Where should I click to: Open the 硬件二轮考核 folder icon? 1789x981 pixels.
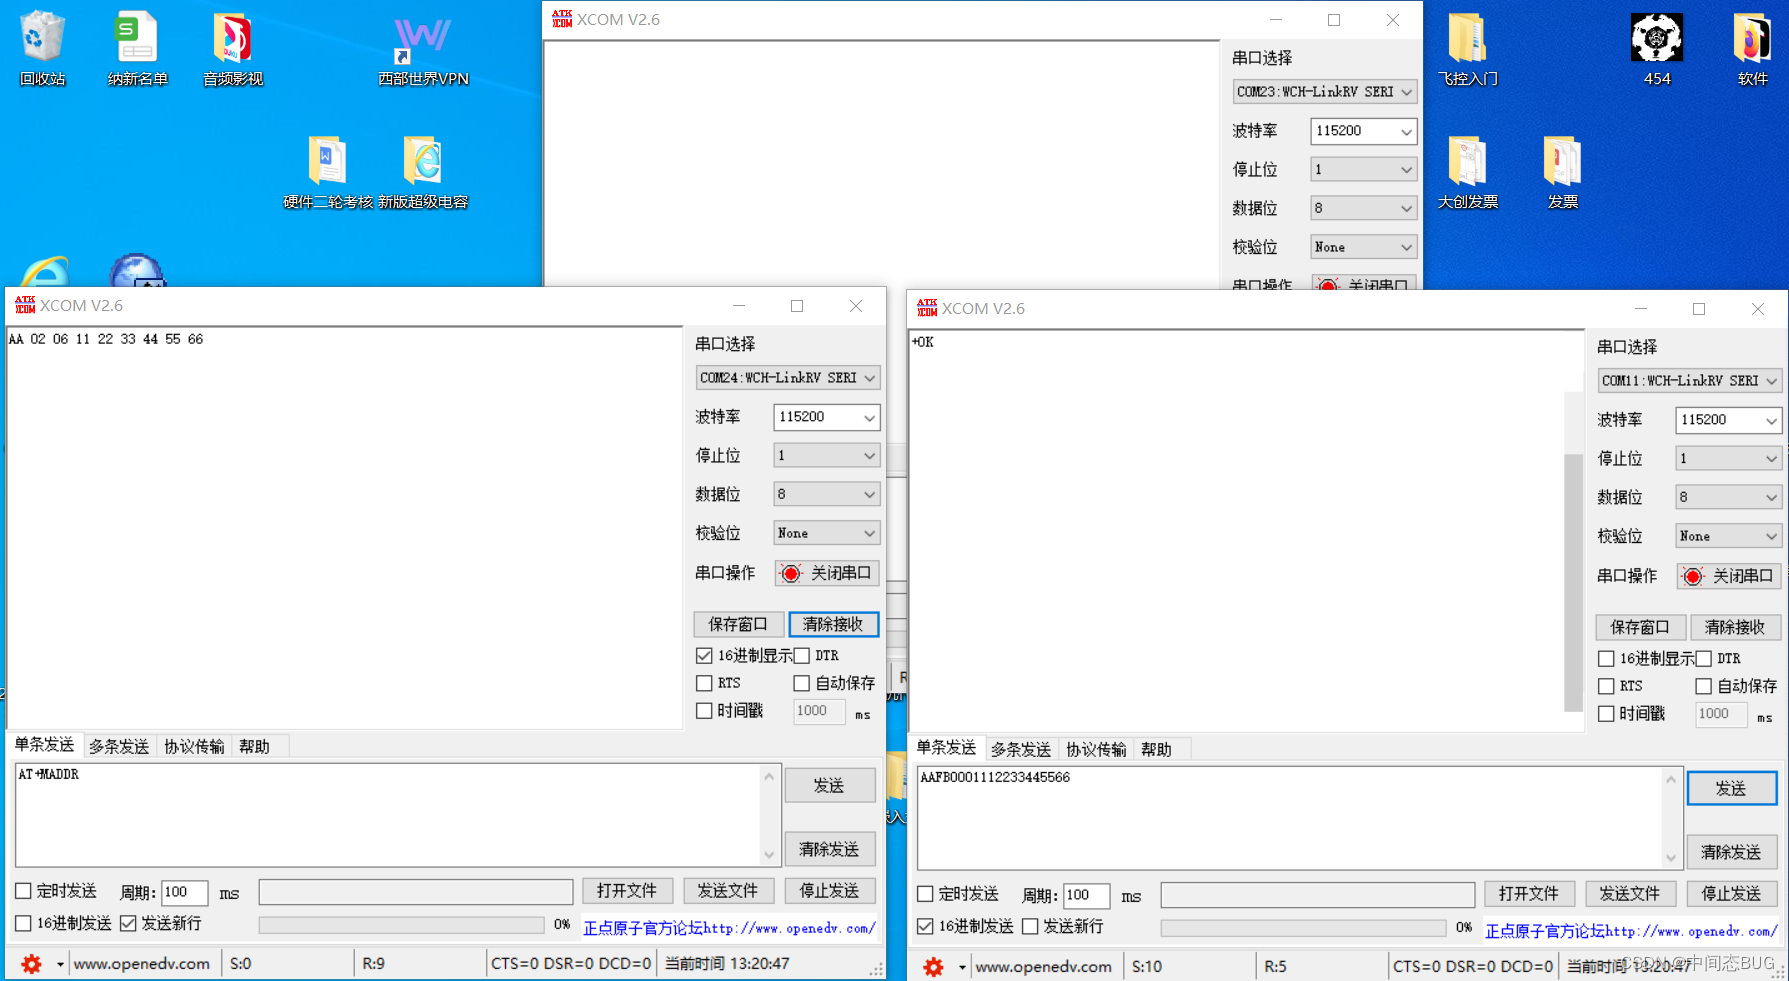pyautogui.click(x=327, y=171)
